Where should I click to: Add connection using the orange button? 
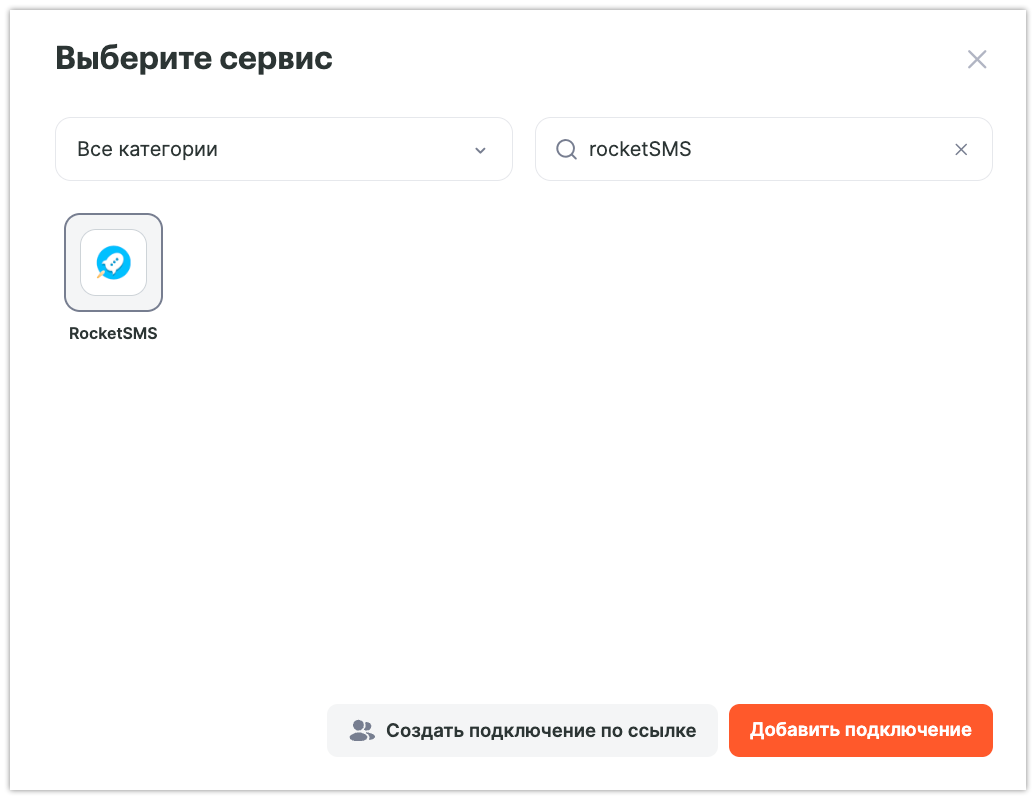tap(860, 730)
